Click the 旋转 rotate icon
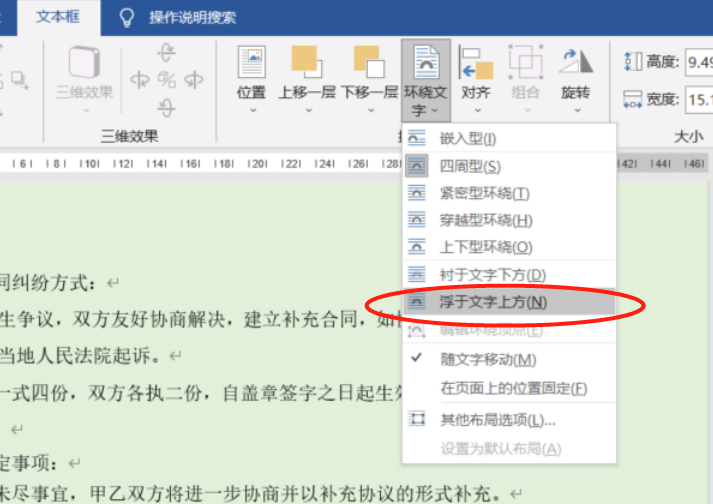The width and height of the screenshot is (713, 504). 576,62
